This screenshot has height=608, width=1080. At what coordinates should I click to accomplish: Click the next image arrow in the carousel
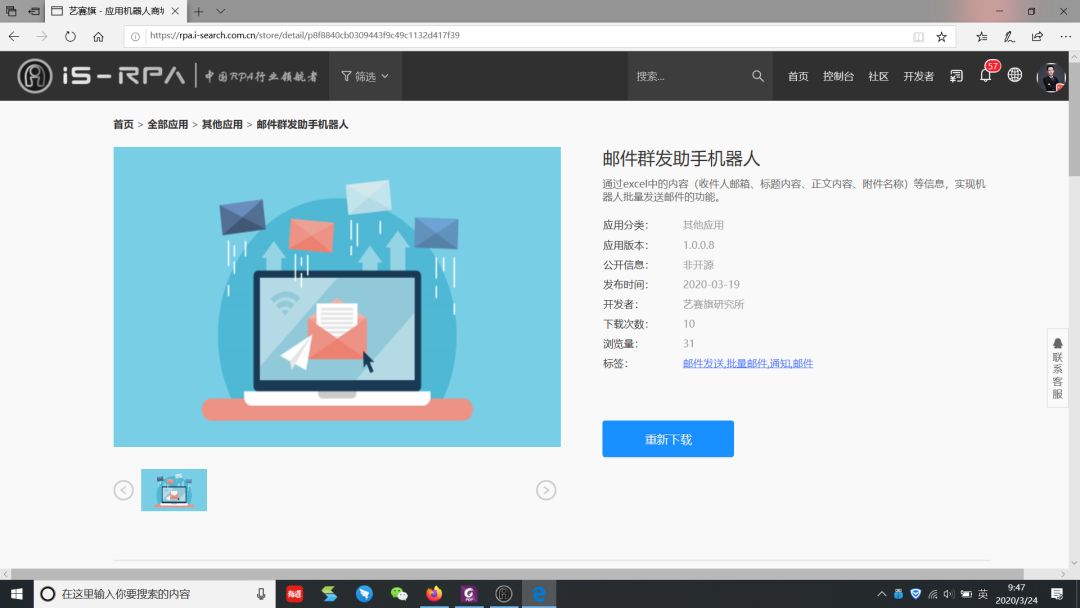[546, 490]
